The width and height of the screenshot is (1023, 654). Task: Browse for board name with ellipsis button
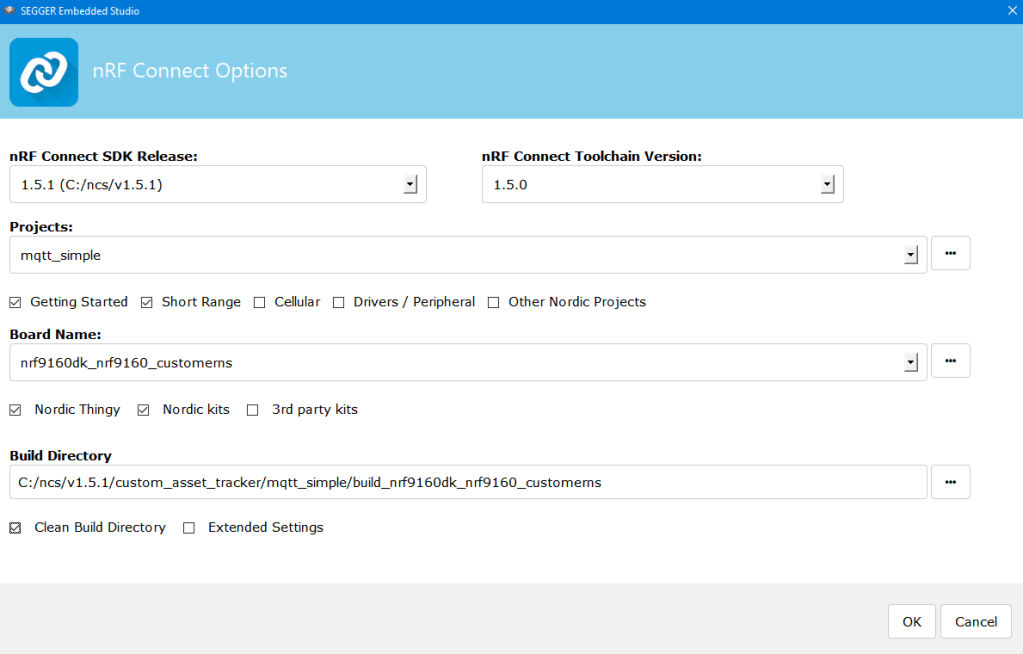pyautogui.click(x=950, y=362)
